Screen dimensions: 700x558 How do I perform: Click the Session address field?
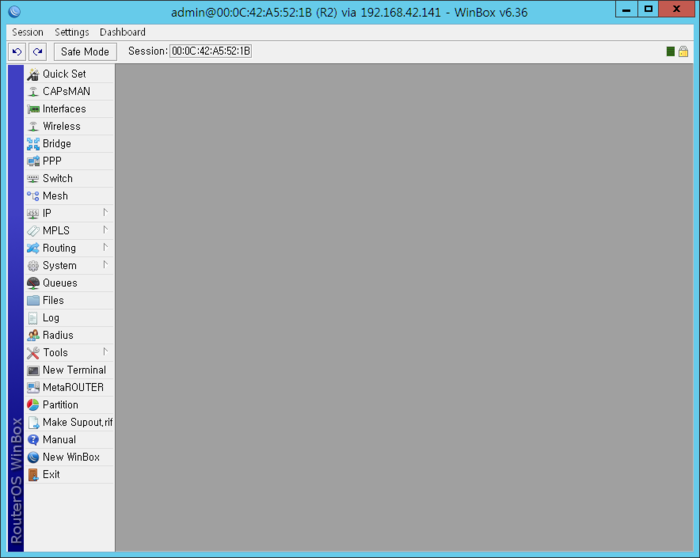[211, 51]
